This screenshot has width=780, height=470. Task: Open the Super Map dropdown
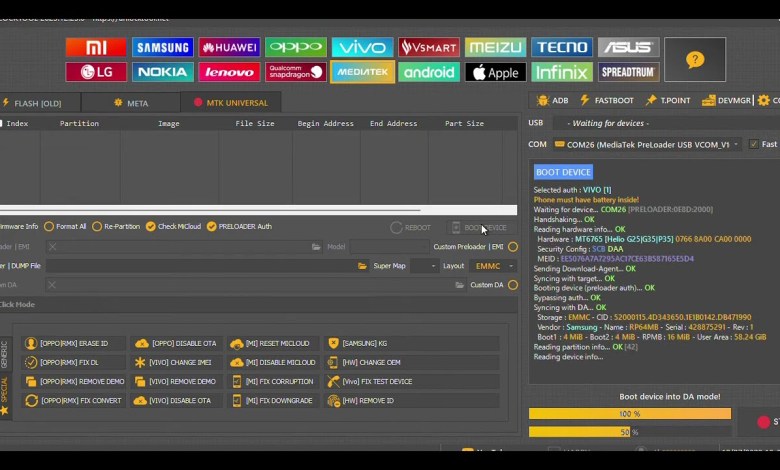click(x=424, y=266)
